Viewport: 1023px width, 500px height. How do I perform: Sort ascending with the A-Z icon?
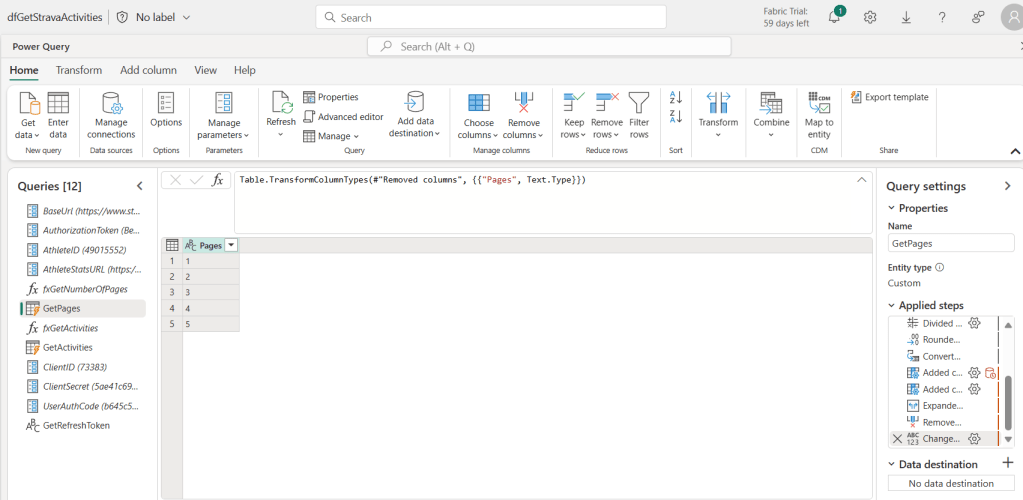[x=675, y=98]
